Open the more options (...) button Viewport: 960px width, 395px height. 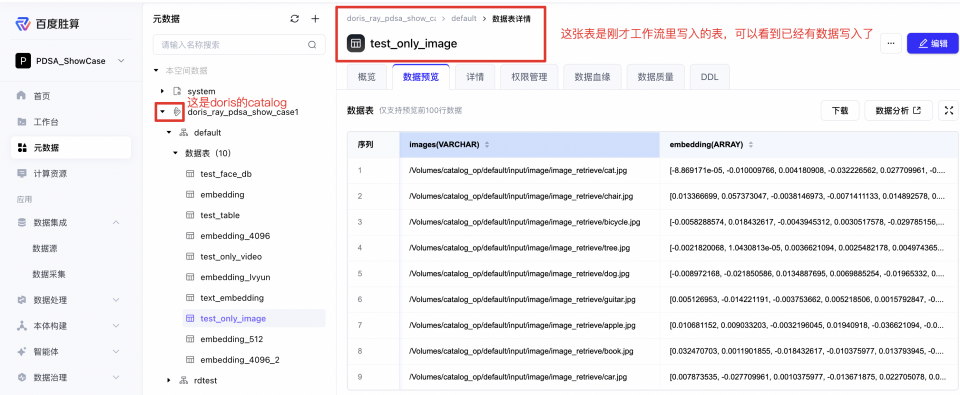[x=891, y=43]
